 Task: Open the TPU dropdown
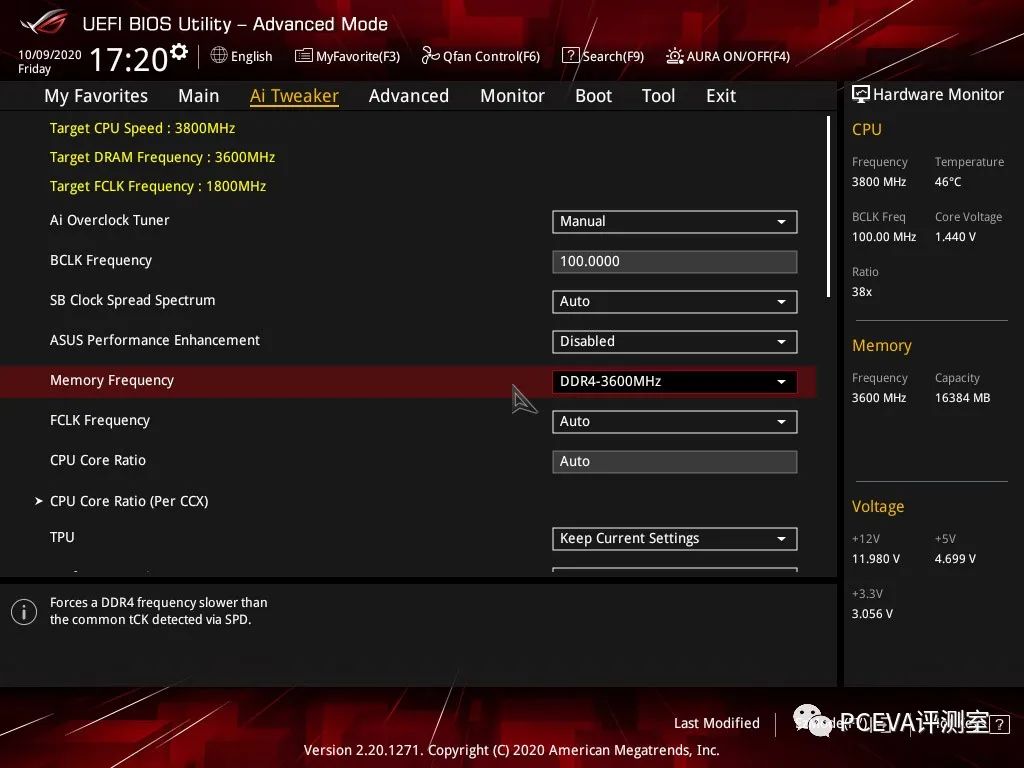[x=674, y=538]
